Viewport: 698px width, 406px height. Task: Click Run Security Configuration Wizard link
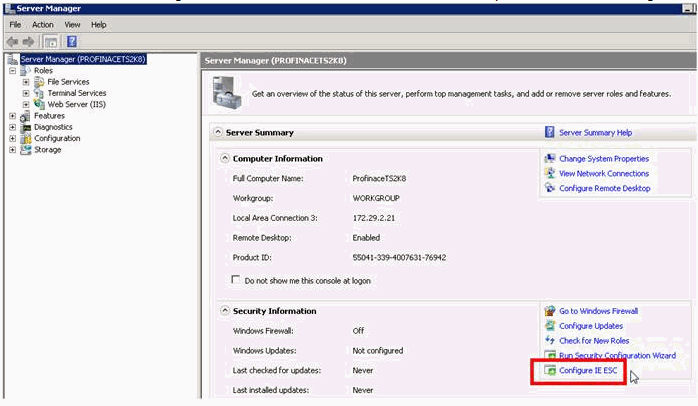click(617, 355)
